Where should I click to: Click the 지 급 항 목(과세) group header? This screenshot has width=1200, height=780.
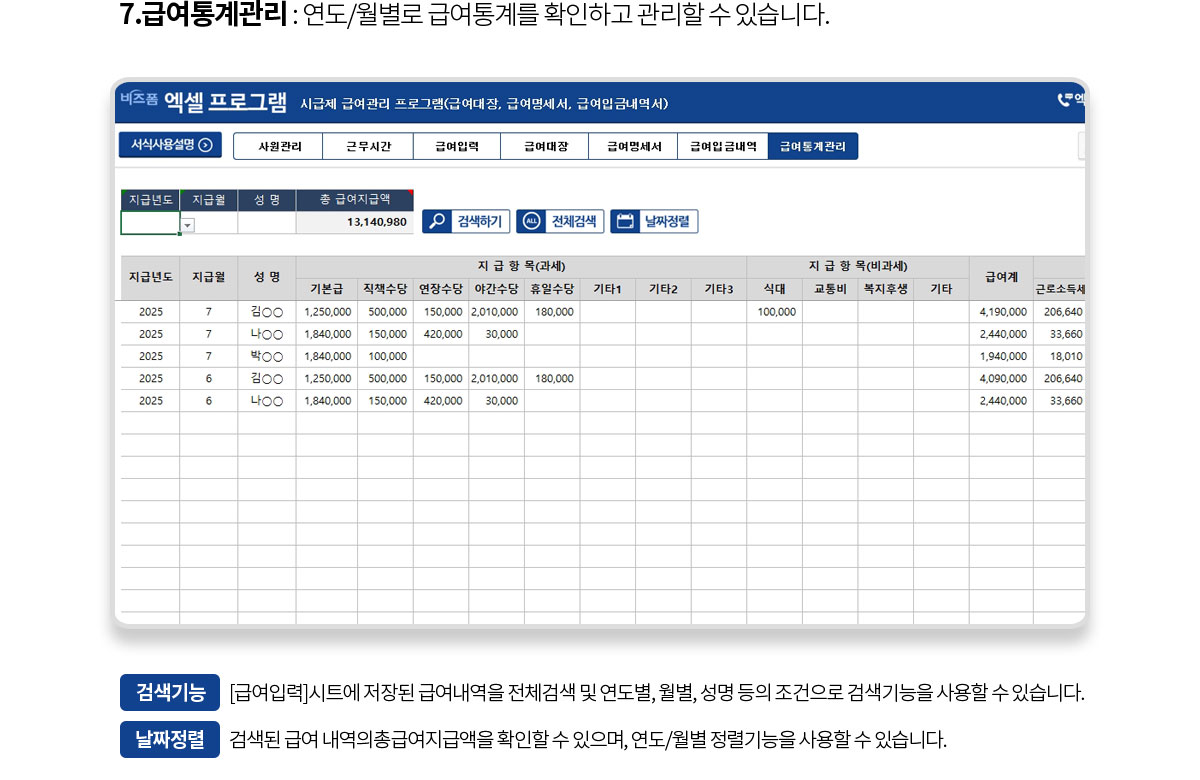coord(522,267)
